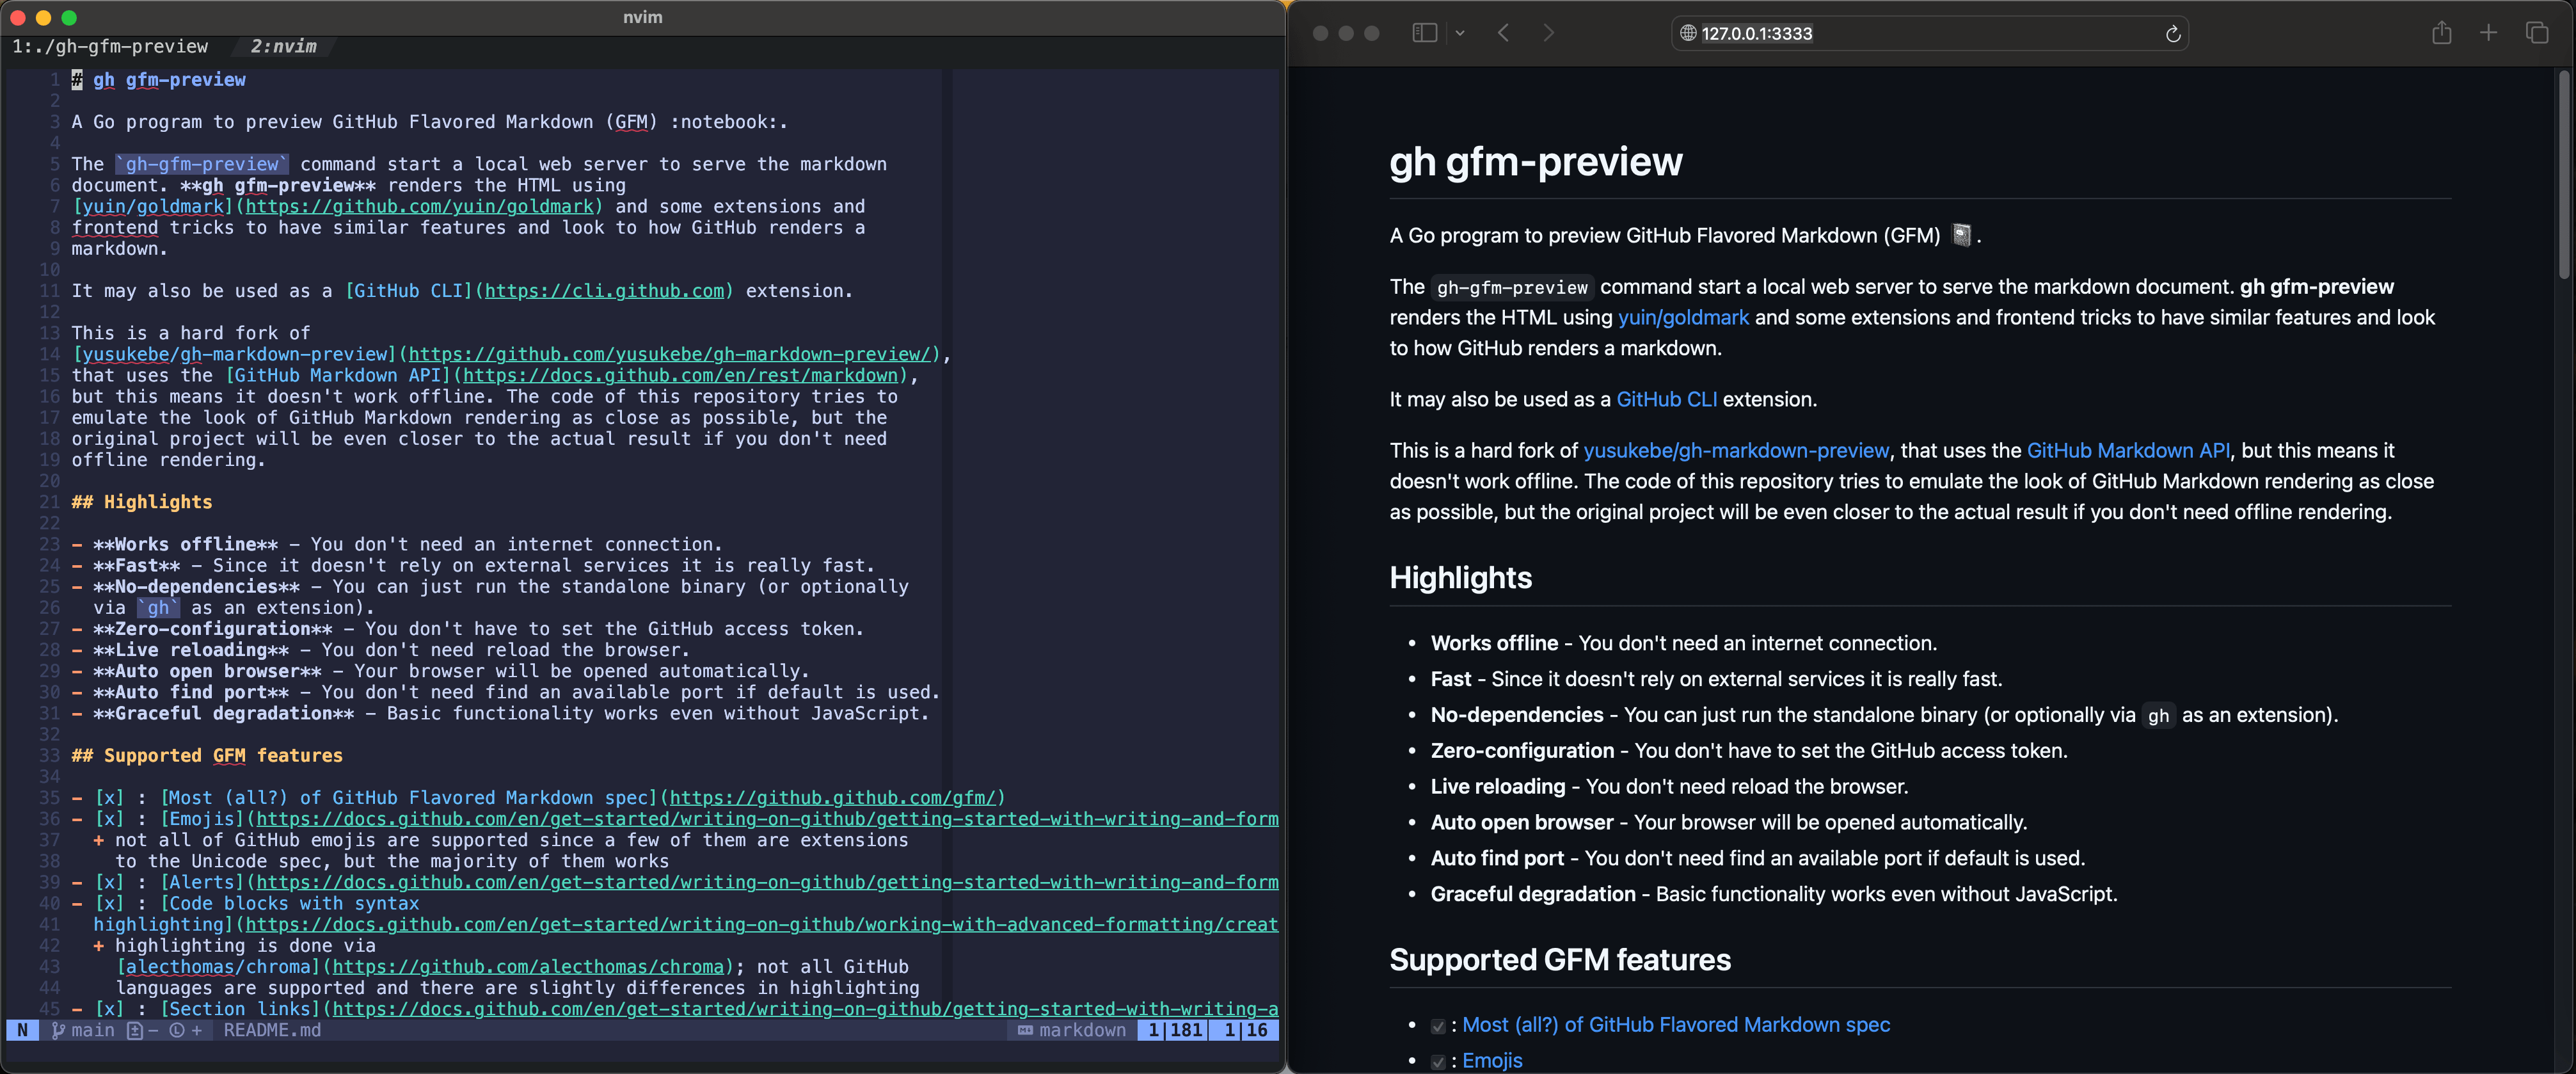Click the heading marker icon on nvim line 1
2576x1074 pixels.
77,80
